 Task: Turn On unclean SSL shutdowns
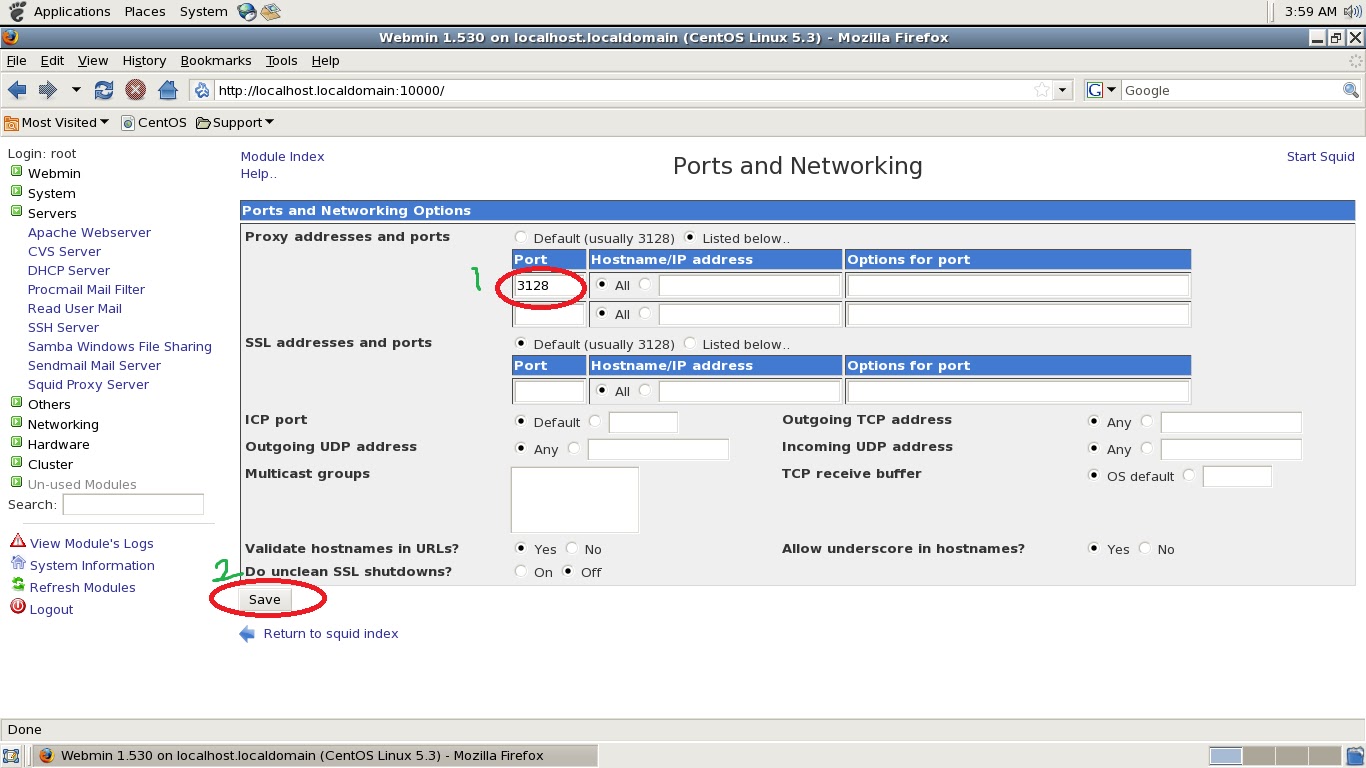click(x=520, y=571)
